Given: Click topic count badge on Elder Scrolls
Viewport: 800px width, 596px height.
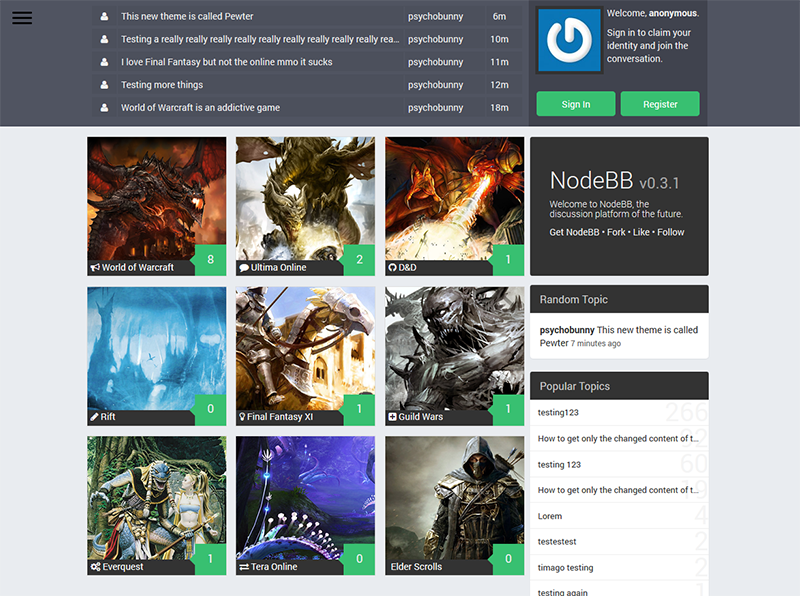Looking at the screenshot, I should [508, 559].
